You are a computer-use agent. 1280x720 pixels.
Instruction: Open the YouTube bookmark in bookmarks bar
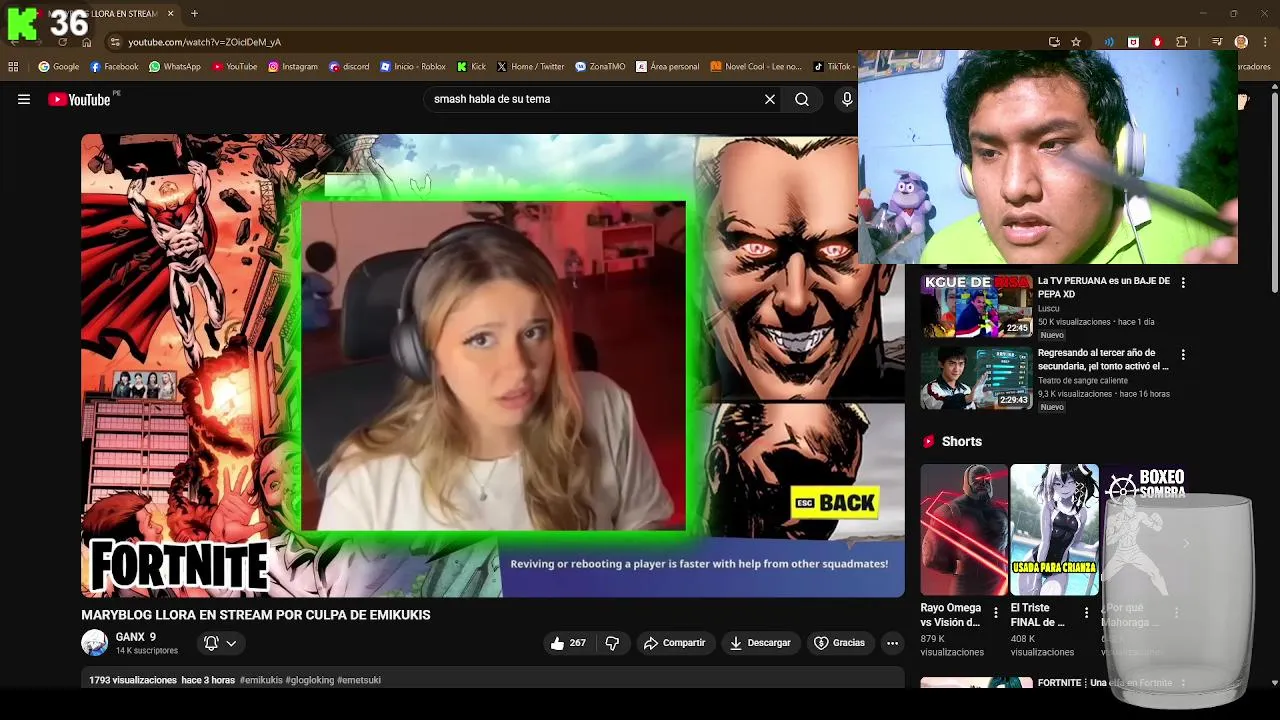235,67
